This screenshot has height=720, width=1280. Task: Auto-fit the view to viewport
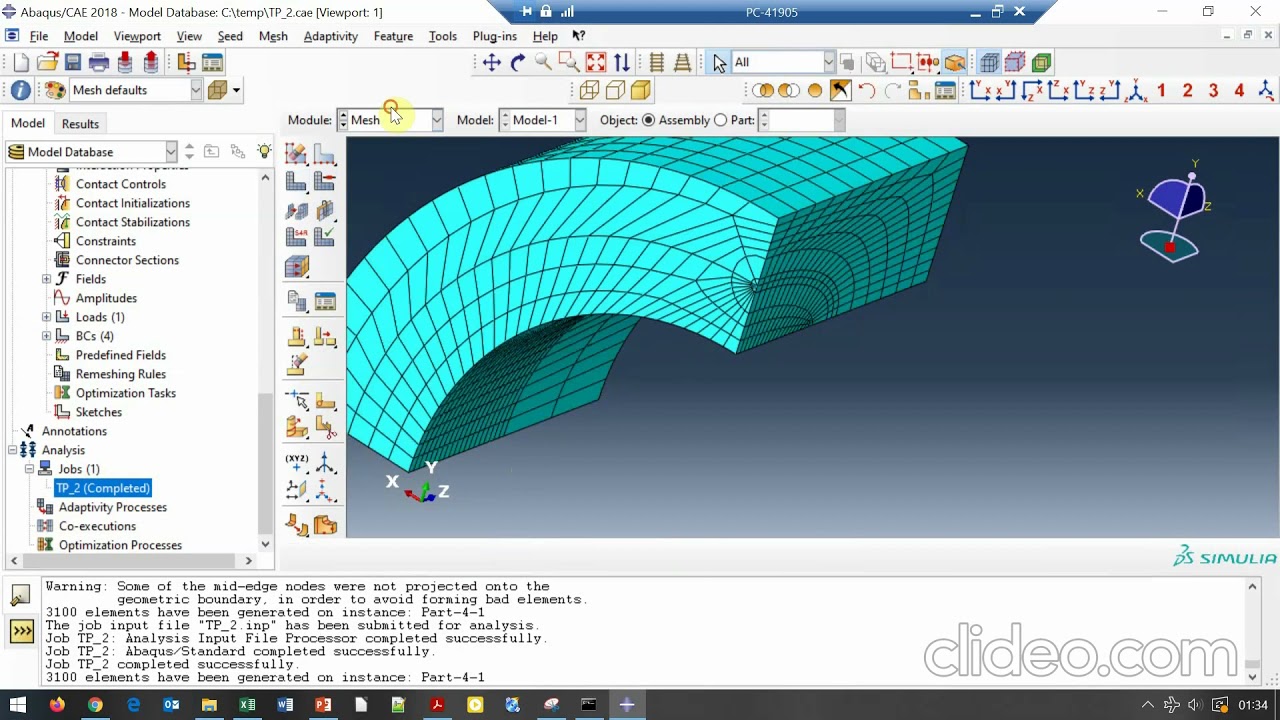pyautogui.click(x=595, y=63)
